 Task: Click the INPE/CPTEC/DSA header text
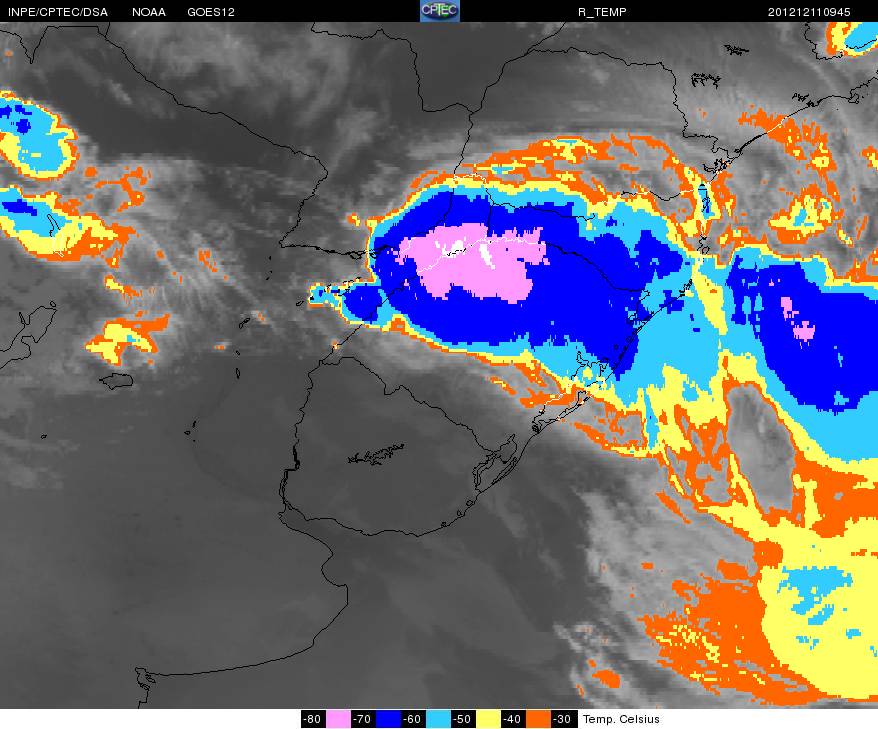(58, 12)
